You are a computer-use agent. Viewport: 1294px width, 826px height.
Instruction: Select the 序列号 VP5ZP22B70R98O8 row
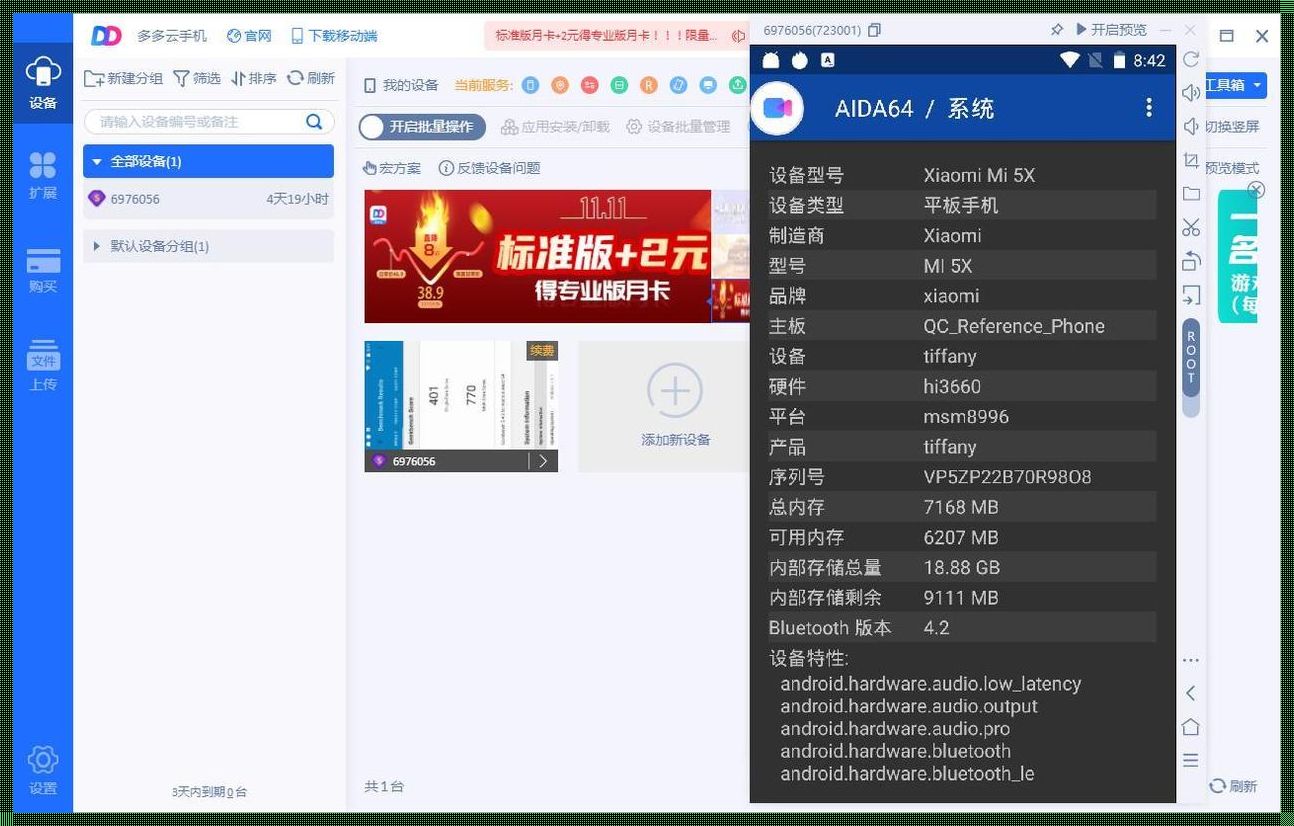click(962, 477)
